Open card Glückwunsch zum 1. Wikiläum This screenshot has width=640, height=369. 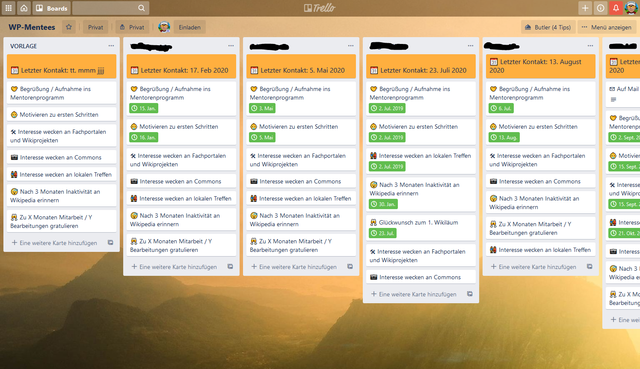pos(421,227)
